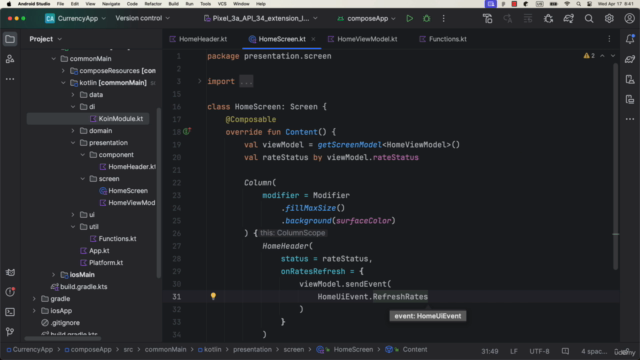Image resolution: width=640 pixels, height=360 pixels.
Task: Open the Logcat tool window icon
Action: (x=10, y=272)
